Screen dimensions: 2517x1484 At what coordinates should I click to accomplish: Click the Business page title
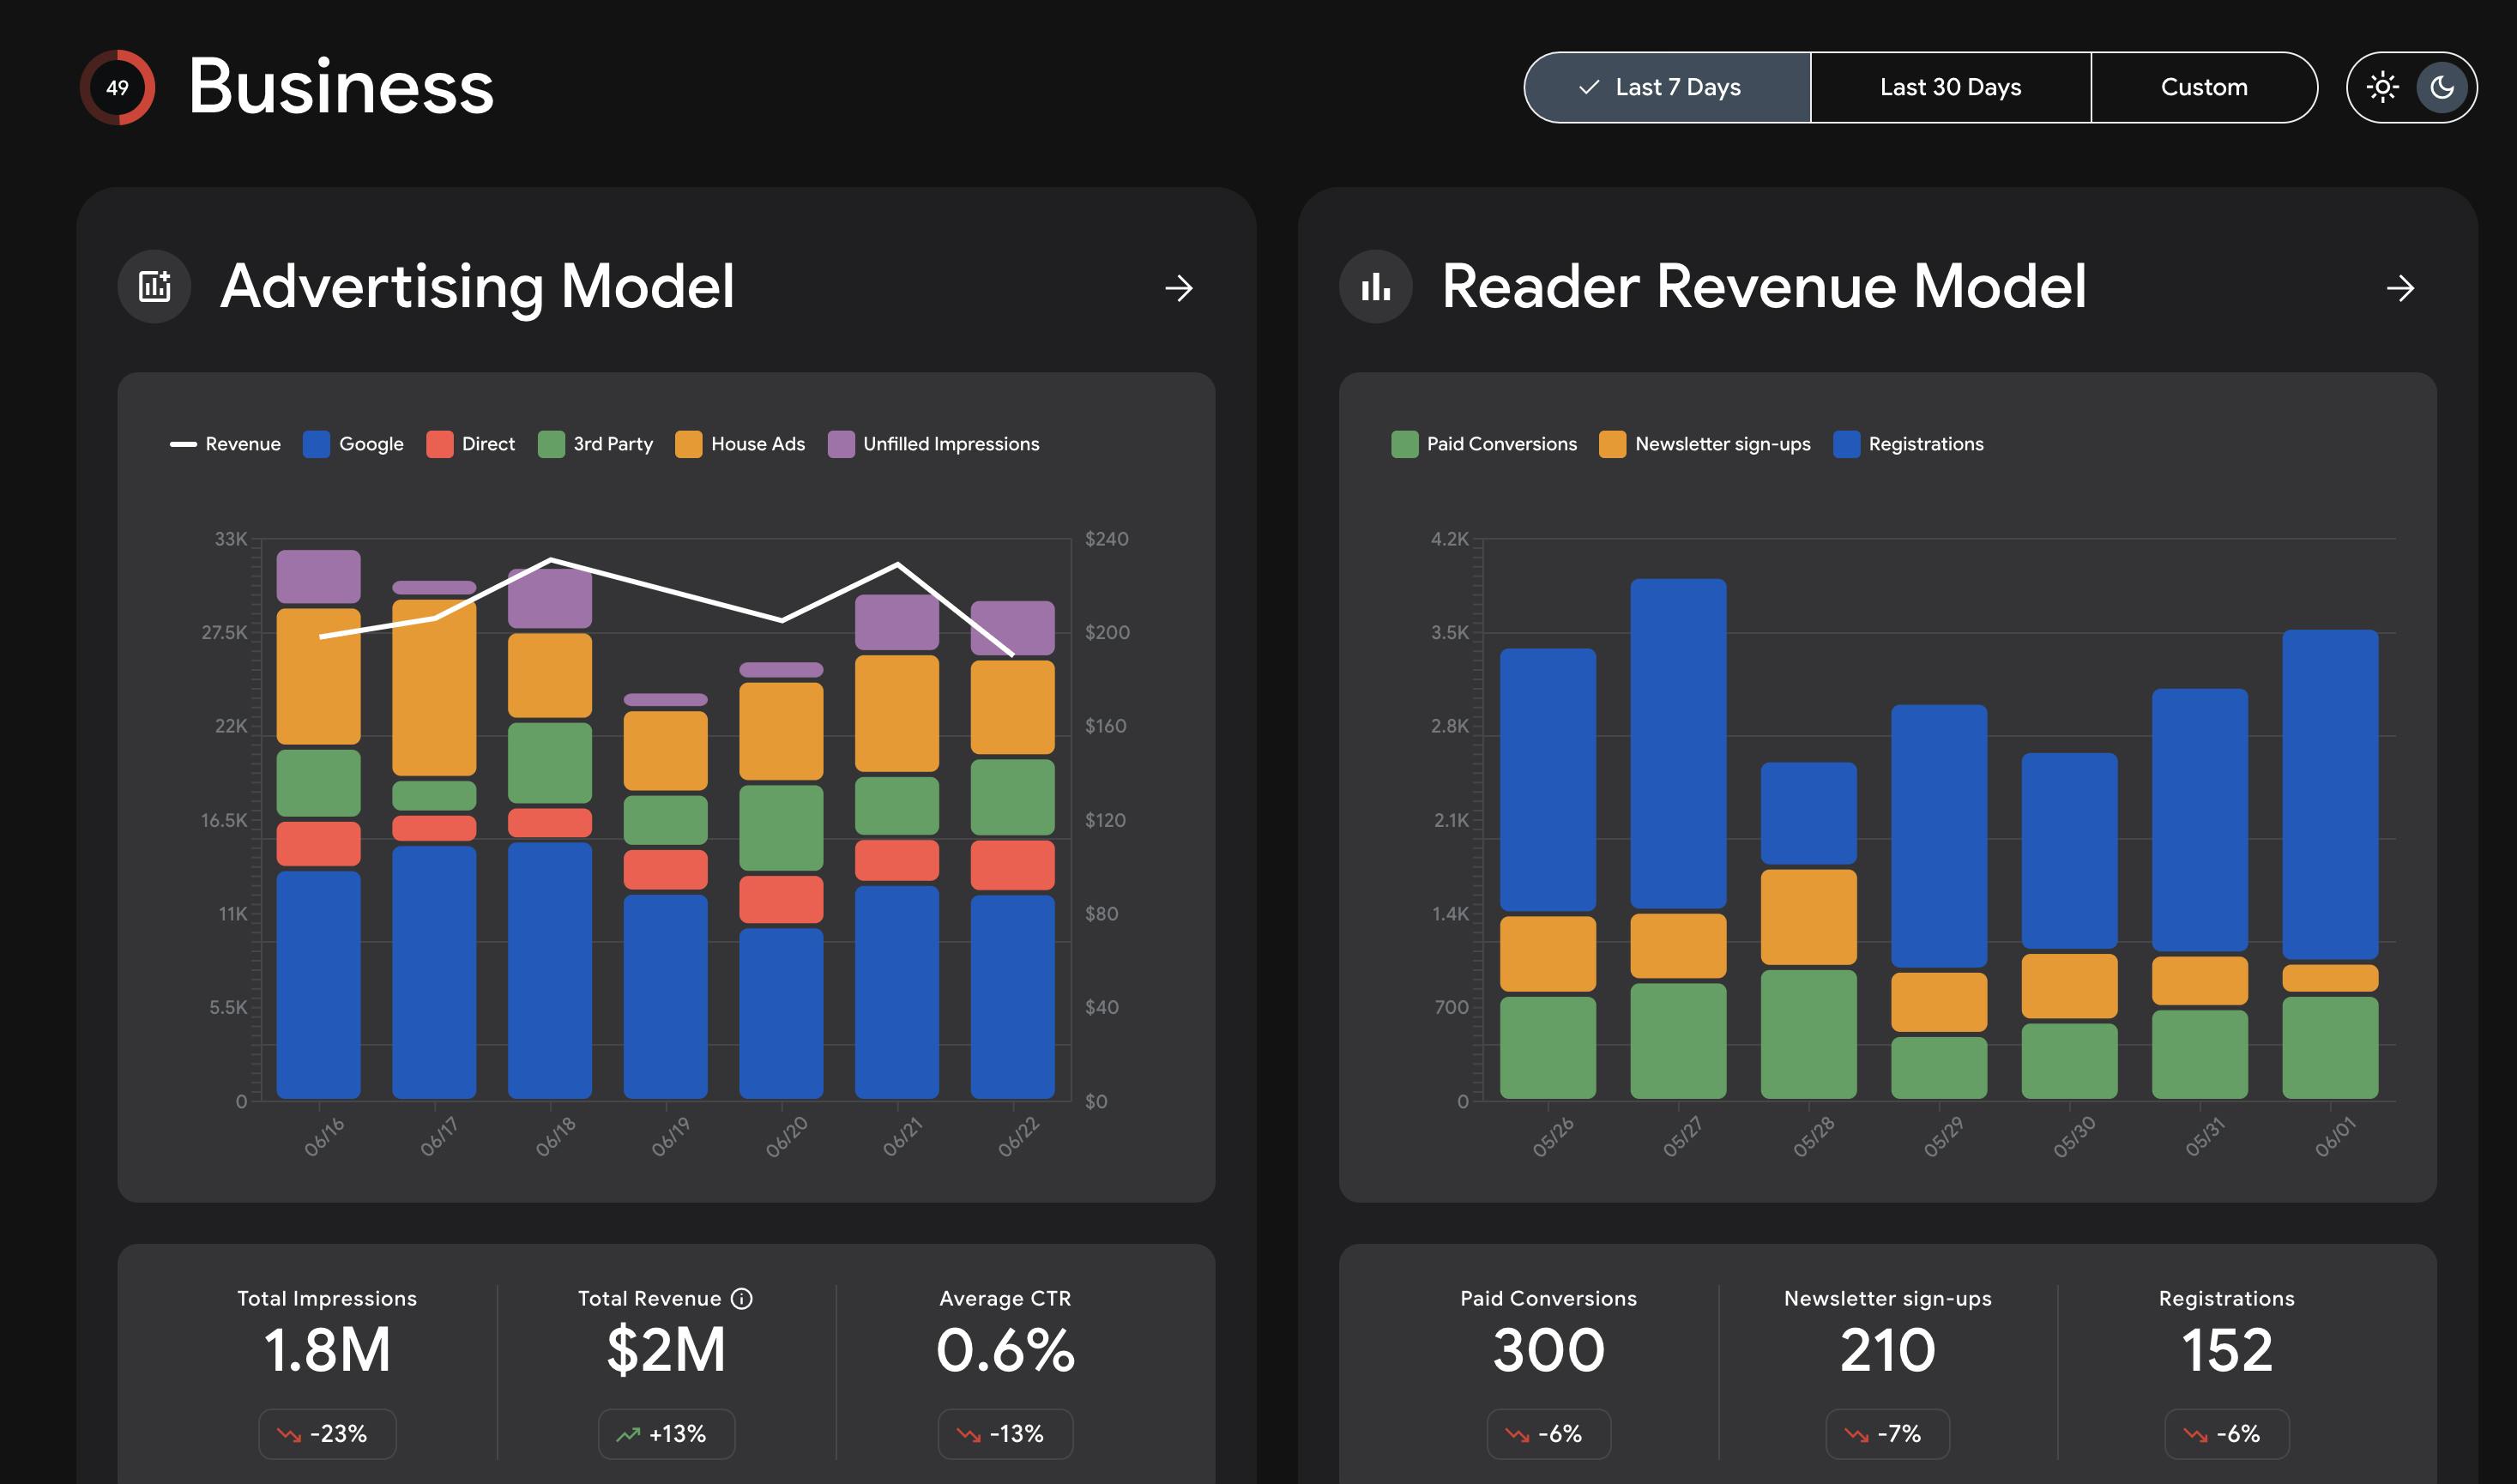[x=341, y=86]
